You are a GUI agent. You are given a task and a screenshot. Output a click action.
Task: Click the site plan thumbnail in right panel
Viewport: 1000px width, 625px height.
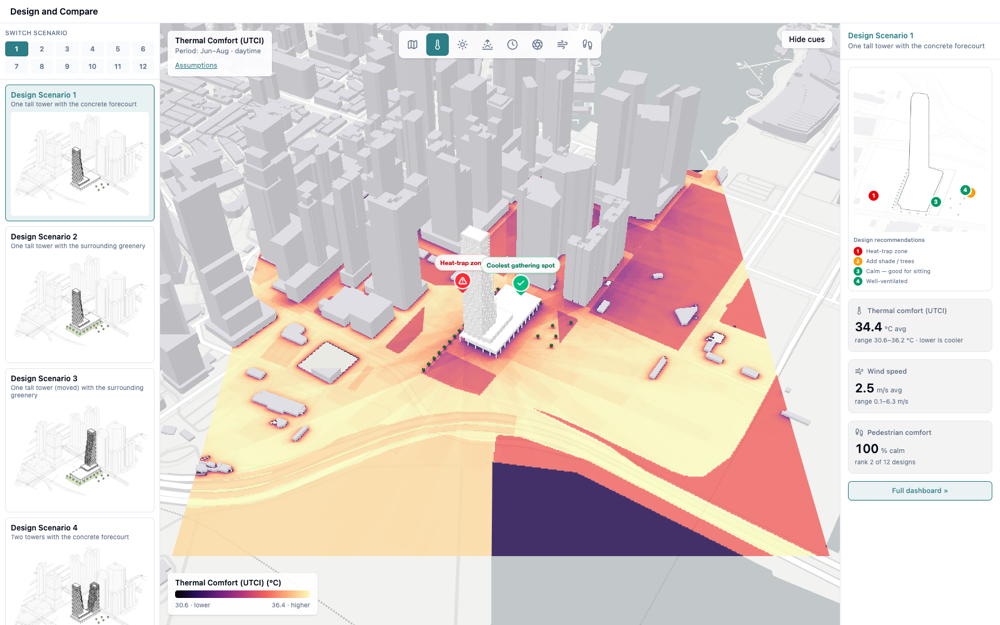tap(920, 151)
